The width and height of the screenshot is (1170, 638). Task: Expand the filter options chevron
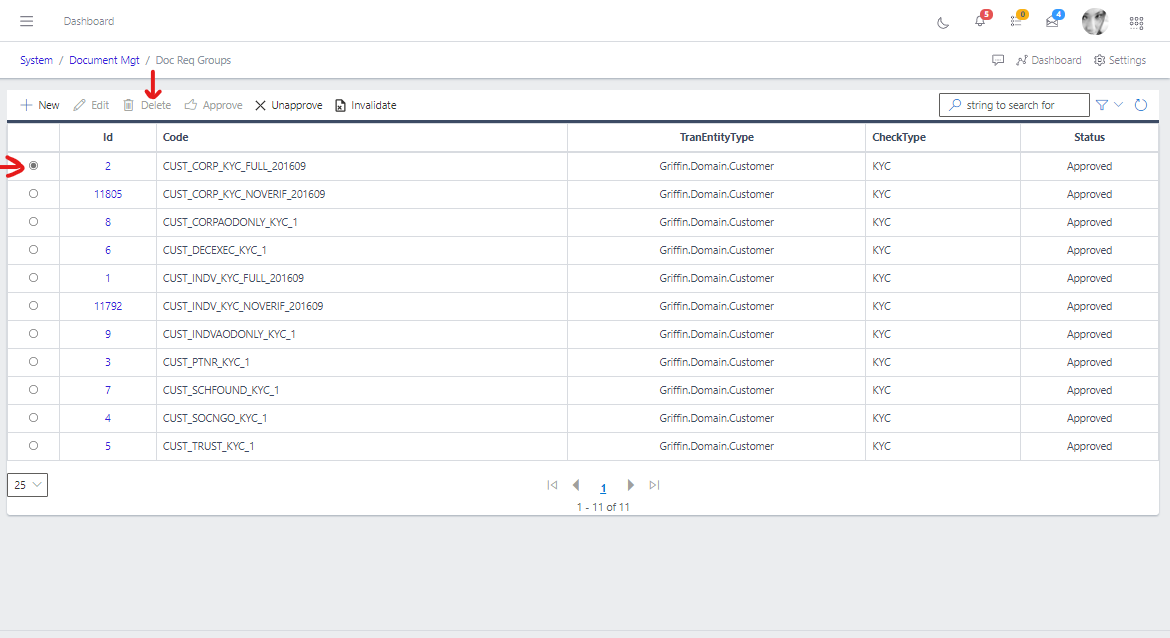[x=1119, y=105]
